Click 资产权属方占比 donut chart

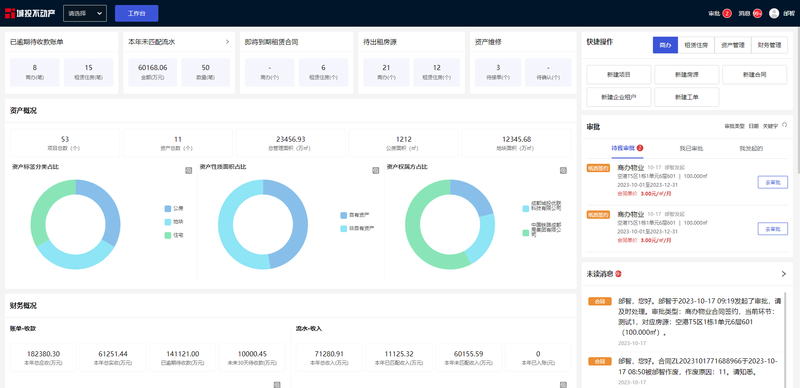click(x=450, y=224)
